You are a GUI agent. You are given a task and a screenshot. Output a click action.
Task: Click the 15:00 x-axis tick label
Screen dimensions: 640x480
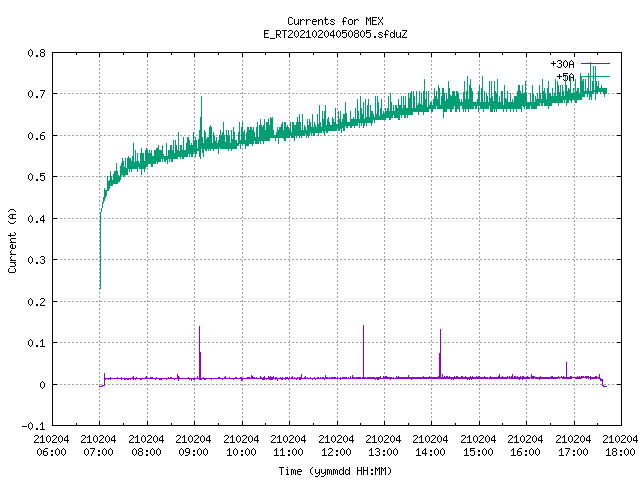pyautogui.click(x=478, y=452)
